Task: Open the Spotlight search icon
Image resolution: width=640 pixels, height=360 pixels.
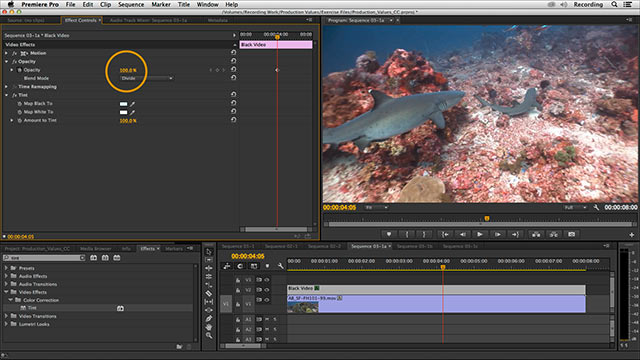Action: (x=614, y=4)
